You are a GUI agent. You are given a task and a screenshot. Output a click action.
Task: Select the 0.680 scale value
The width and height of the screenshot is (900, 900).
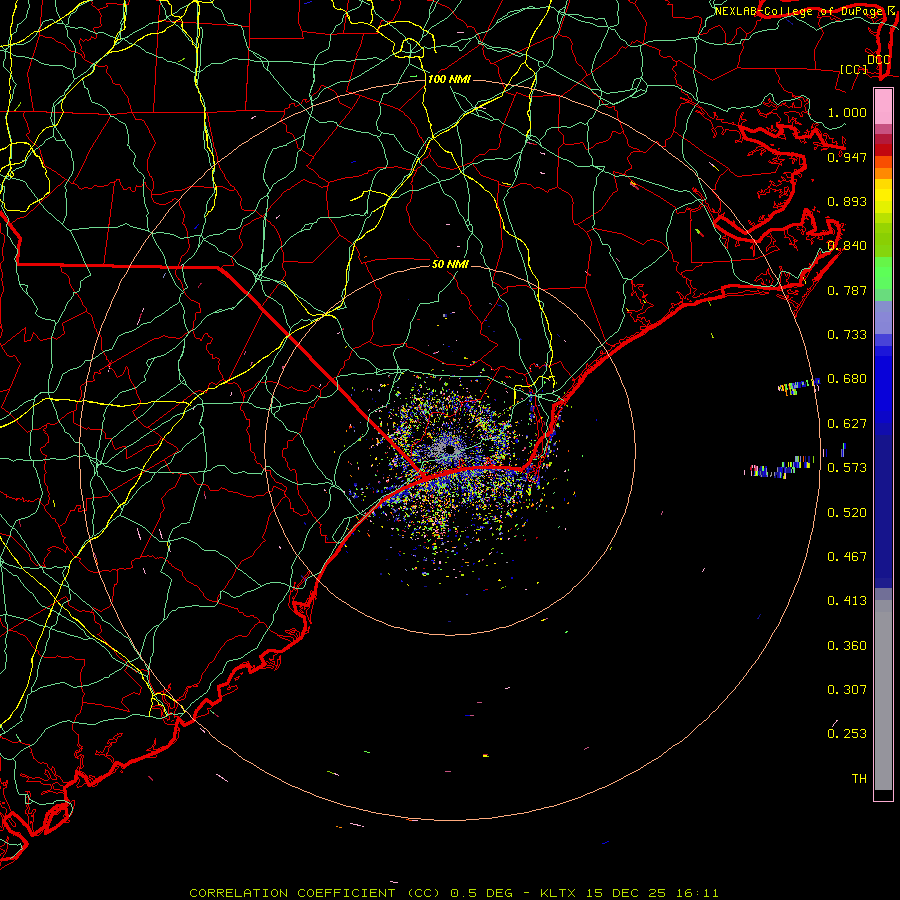(847, 379)
